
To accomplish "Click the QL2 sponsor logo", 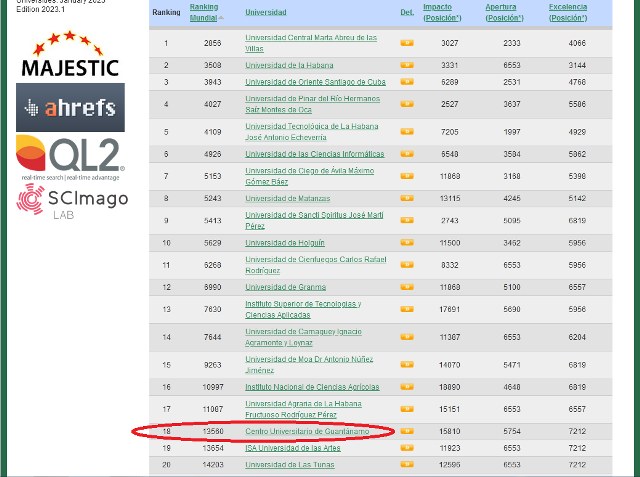I will [x=70, y=158].
